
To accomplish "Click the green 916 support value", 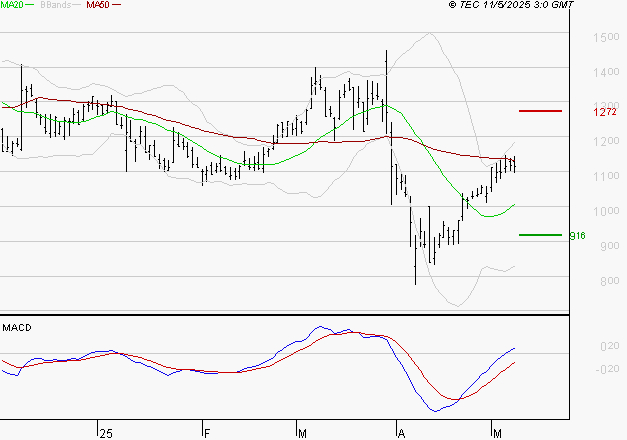I will [577, 236].
